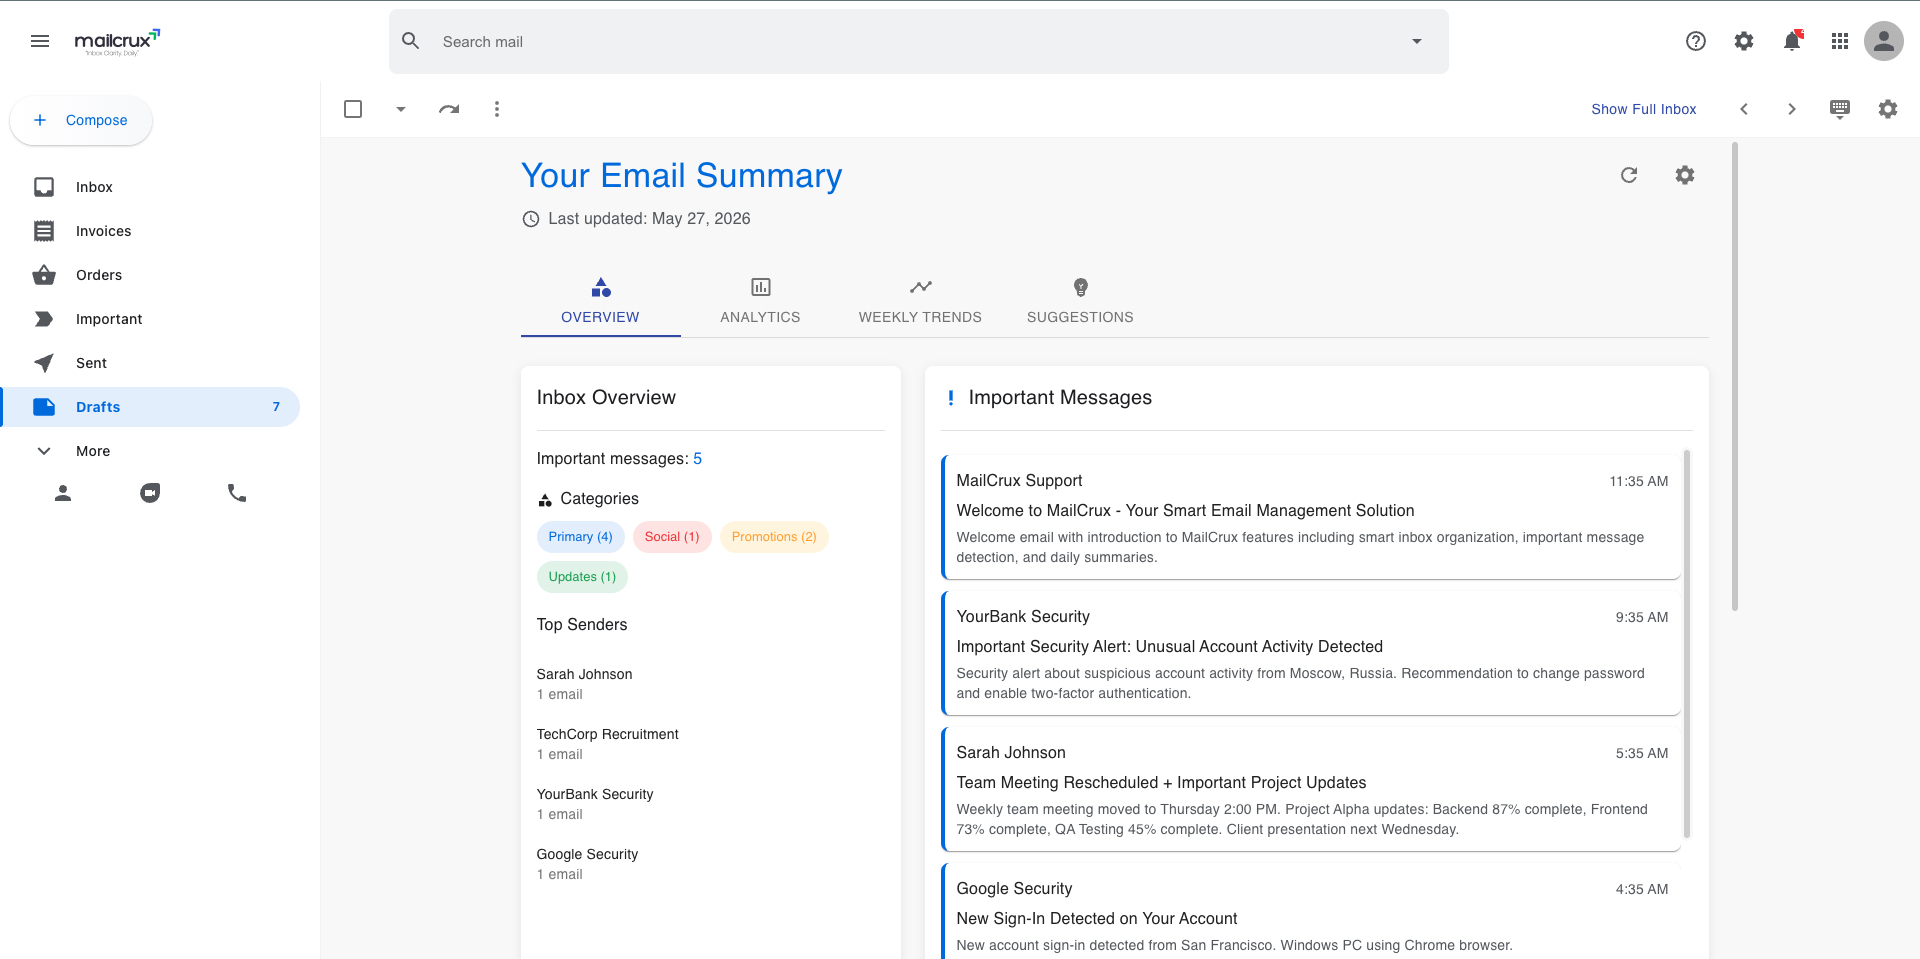The height and width of the screenshot is (959, 1920).
Task: Click the Sent paper plane icon
Action: pyautogui.click(x=44, y=363)
